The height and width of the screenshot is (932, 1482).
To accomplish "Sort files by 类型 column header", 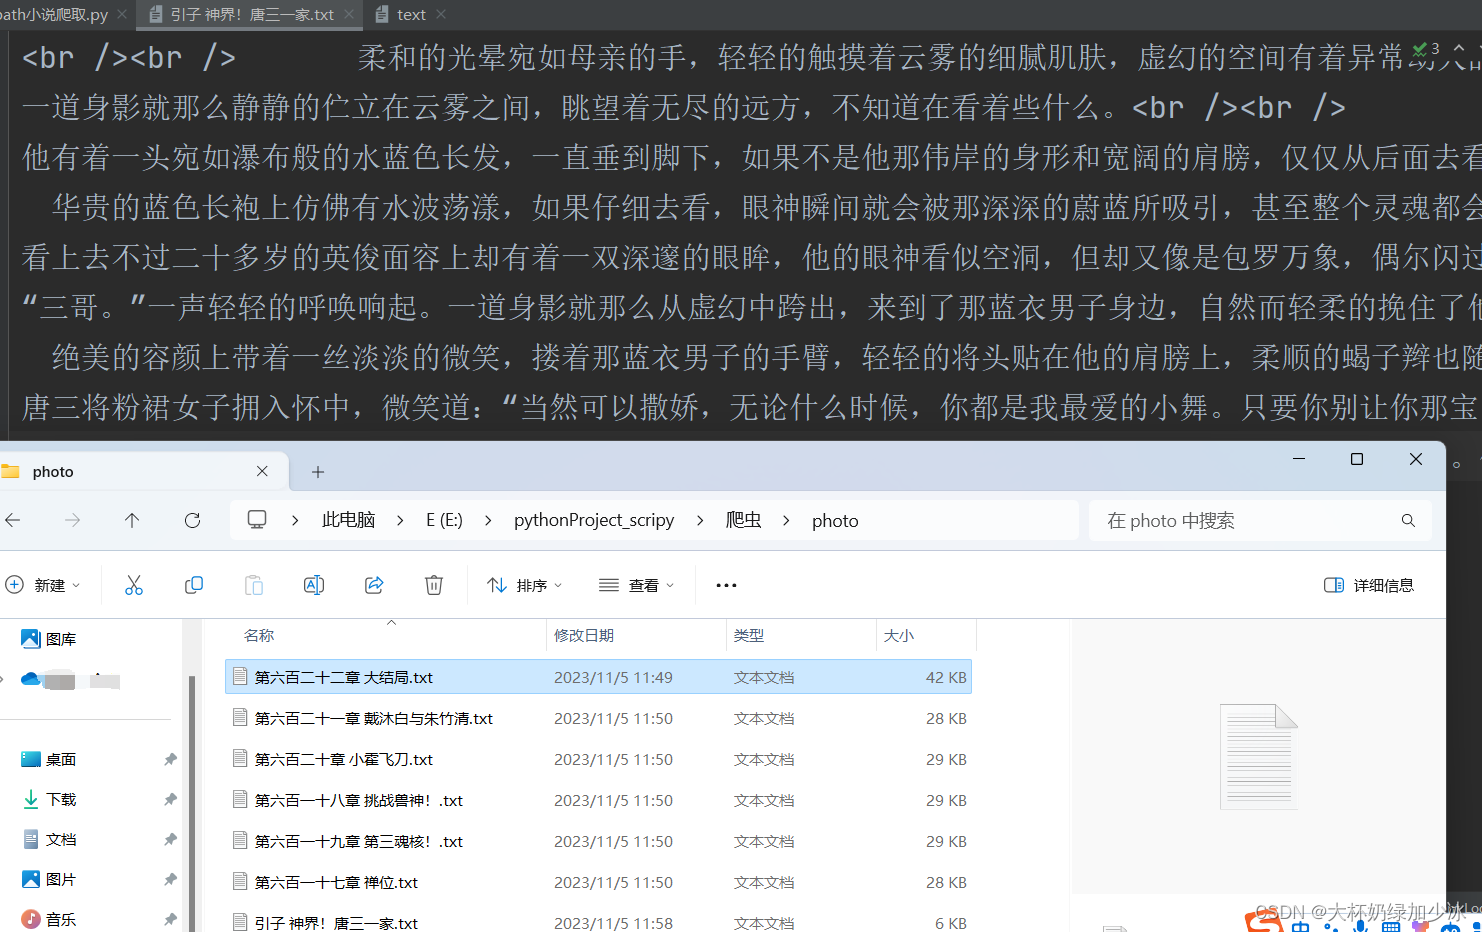I will 748,636.
